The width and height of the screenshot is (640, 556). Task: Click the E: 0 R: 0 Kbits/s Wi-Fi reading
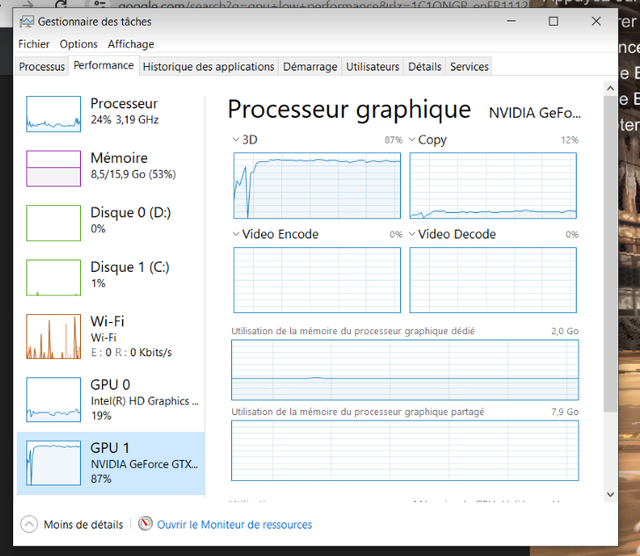[131, 352]
